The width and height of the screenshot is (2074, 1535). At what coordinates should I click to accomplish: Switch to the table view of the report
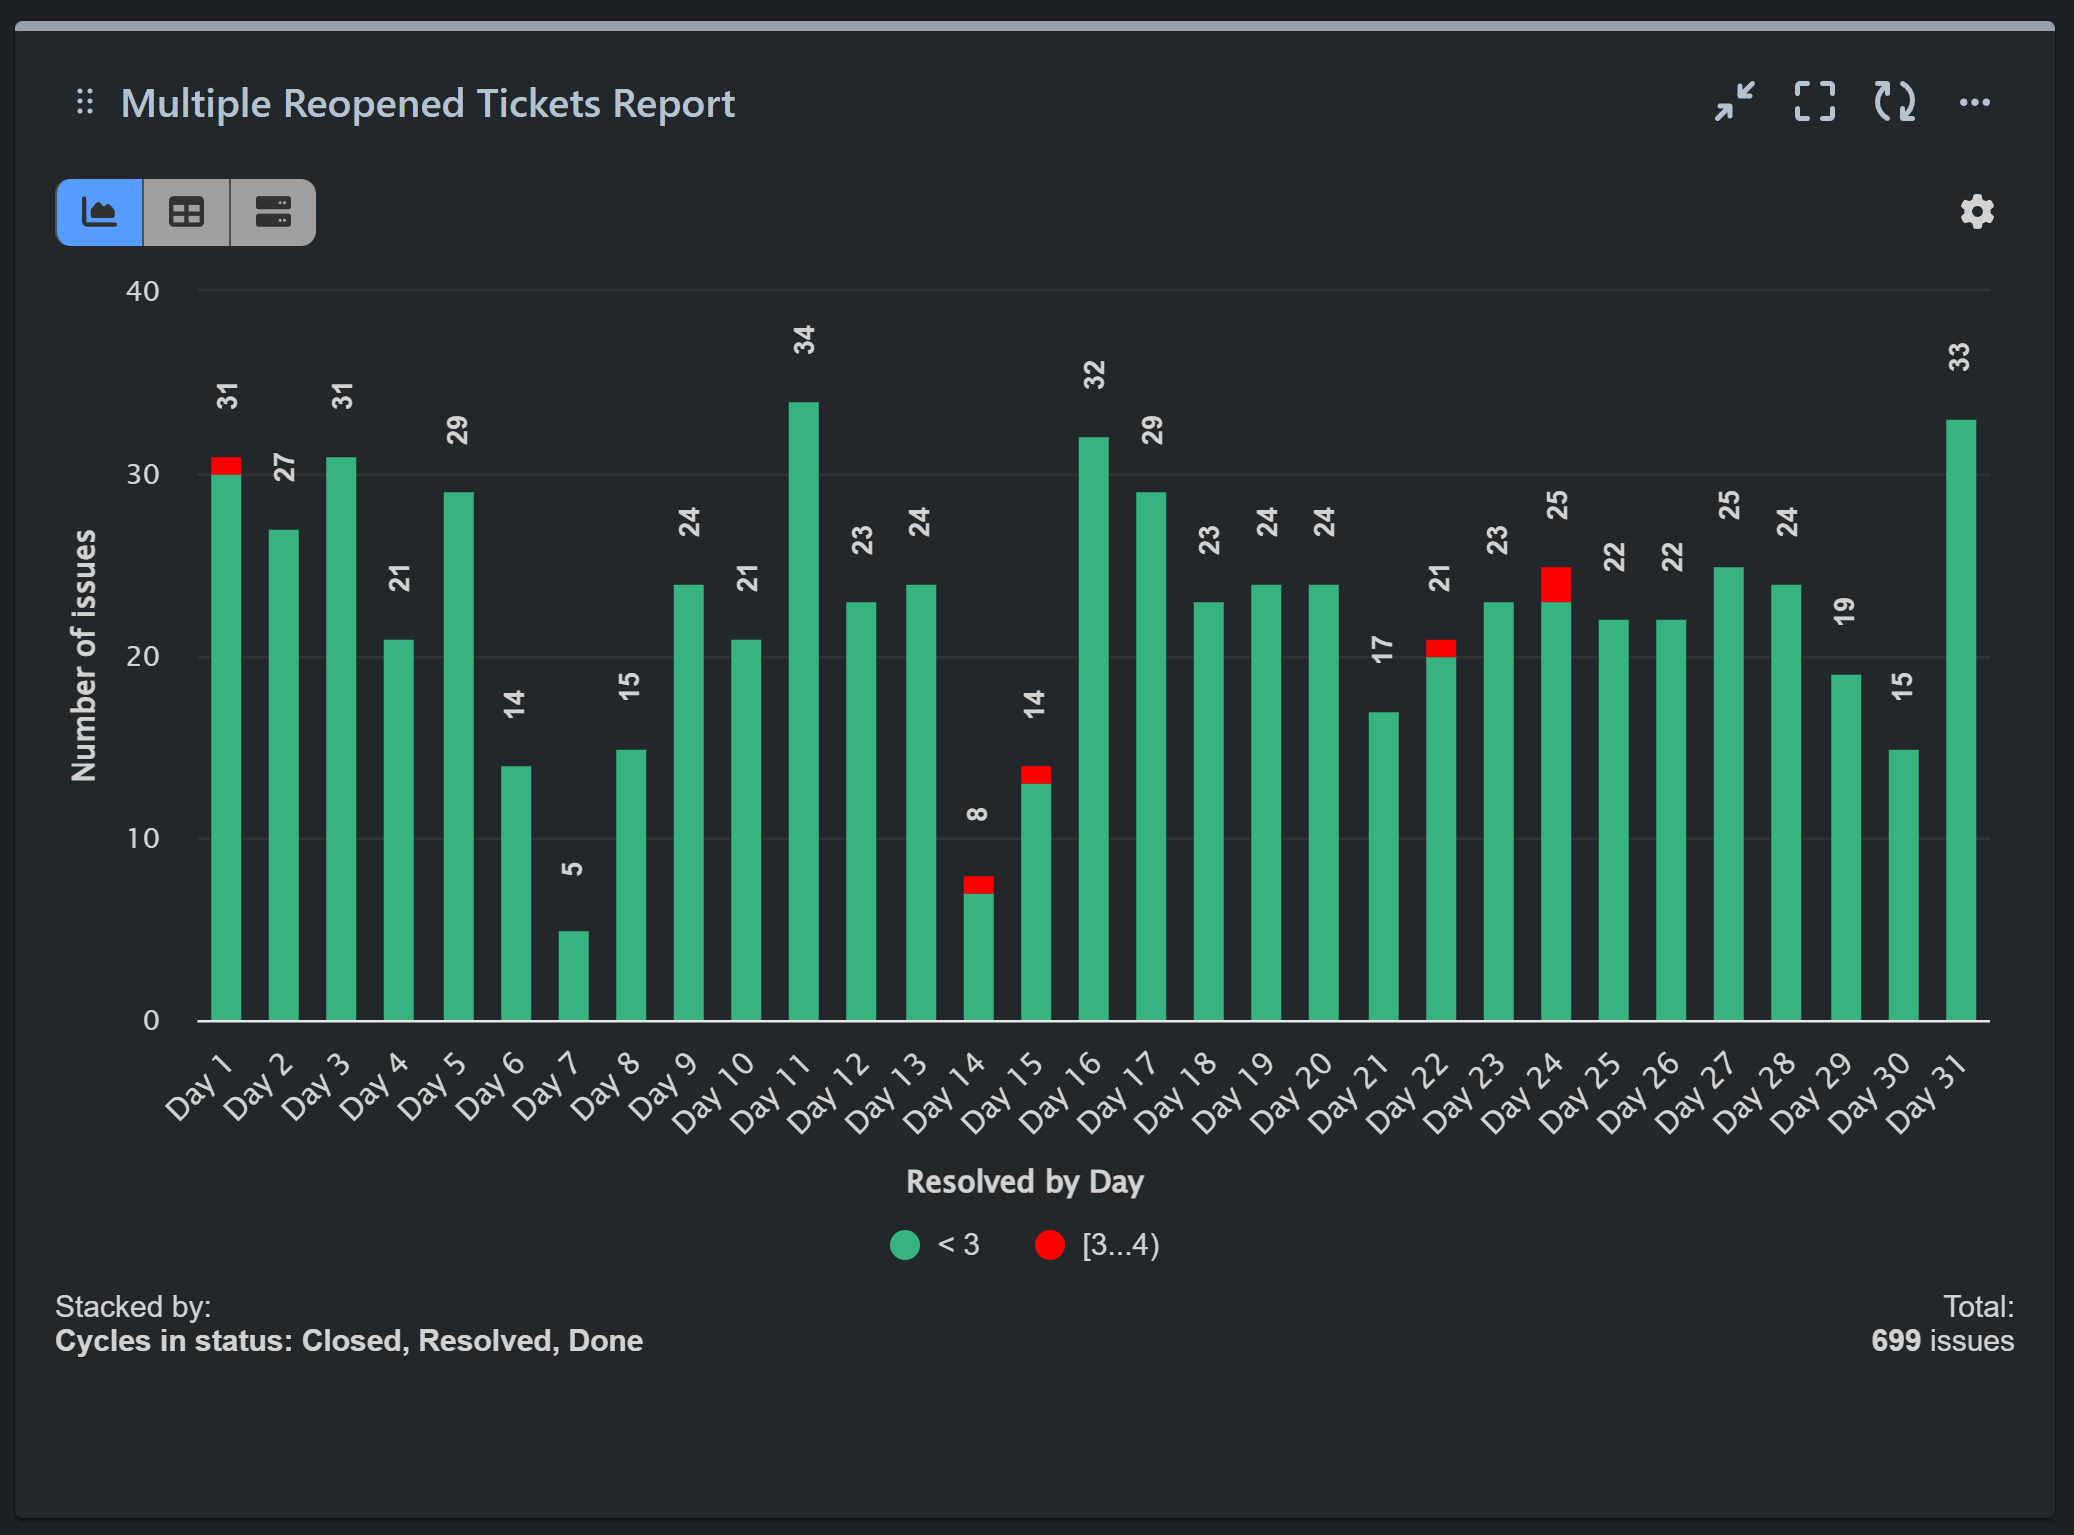[185, 211]
